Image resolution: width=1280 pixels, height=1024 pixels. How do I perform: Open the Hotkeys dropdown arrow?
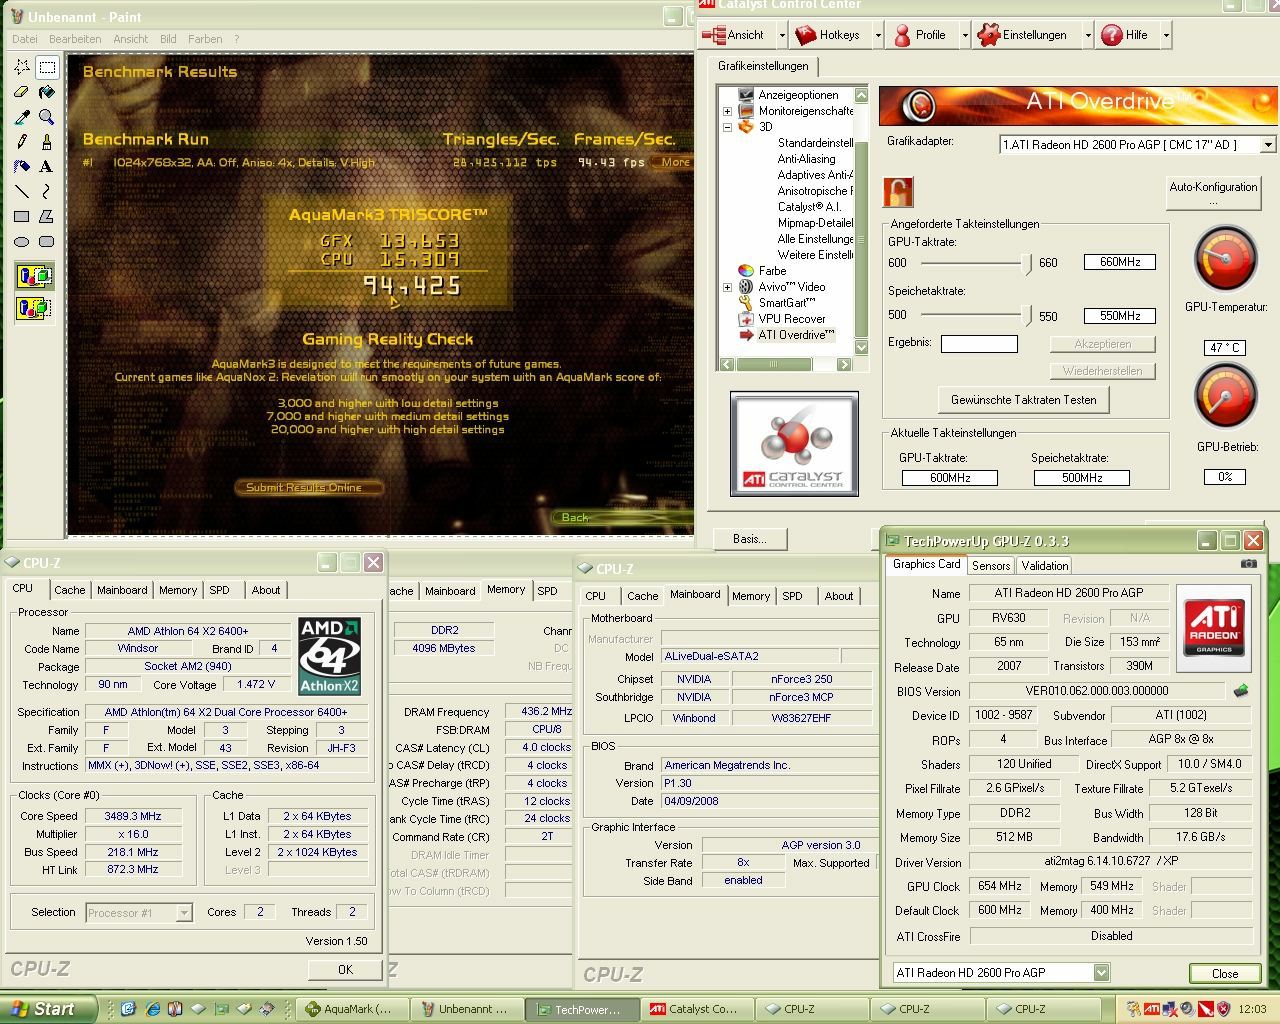(877, 35)
